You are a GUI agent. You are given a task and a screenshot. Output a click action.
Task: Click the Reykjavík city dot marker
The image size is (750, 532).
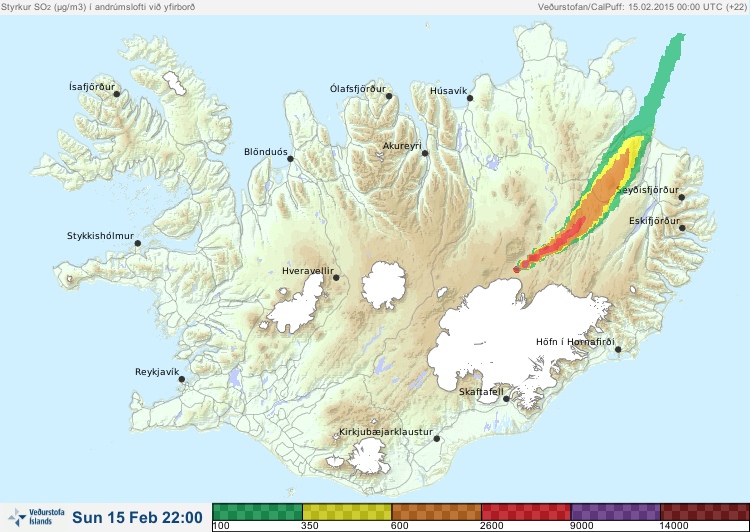click(182, 379)
